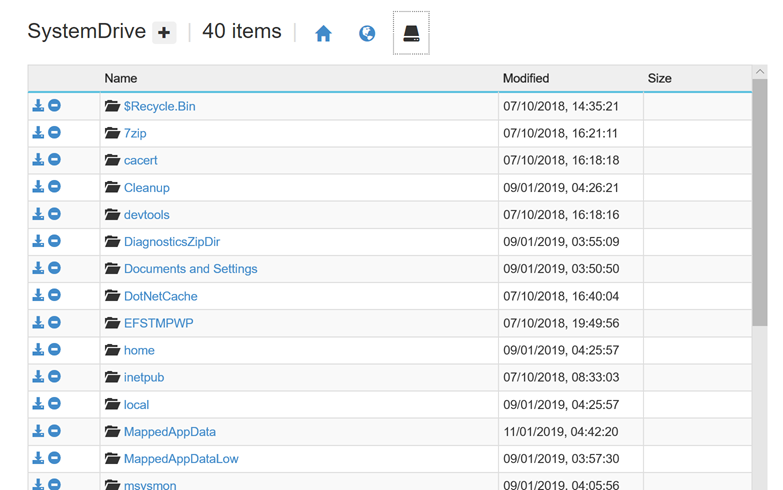Open the EFSTMPWP folder link
Viewport: 783px width, 490px height.
158,323
